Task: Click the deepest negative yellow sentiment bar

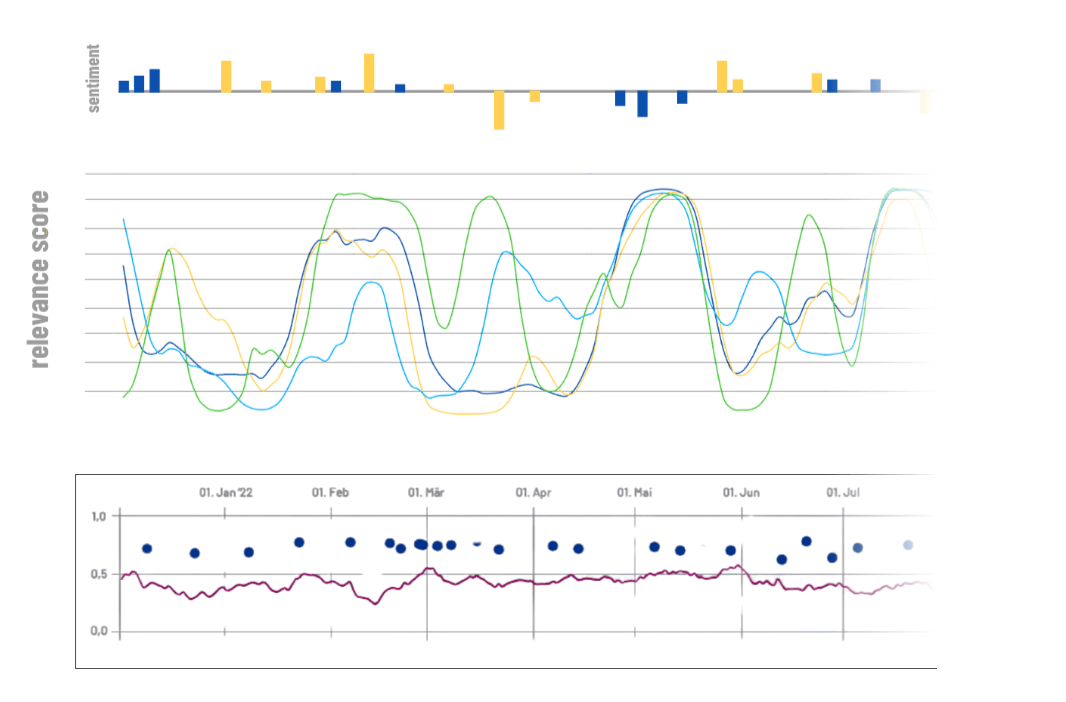Action: [x=499, y=110]
